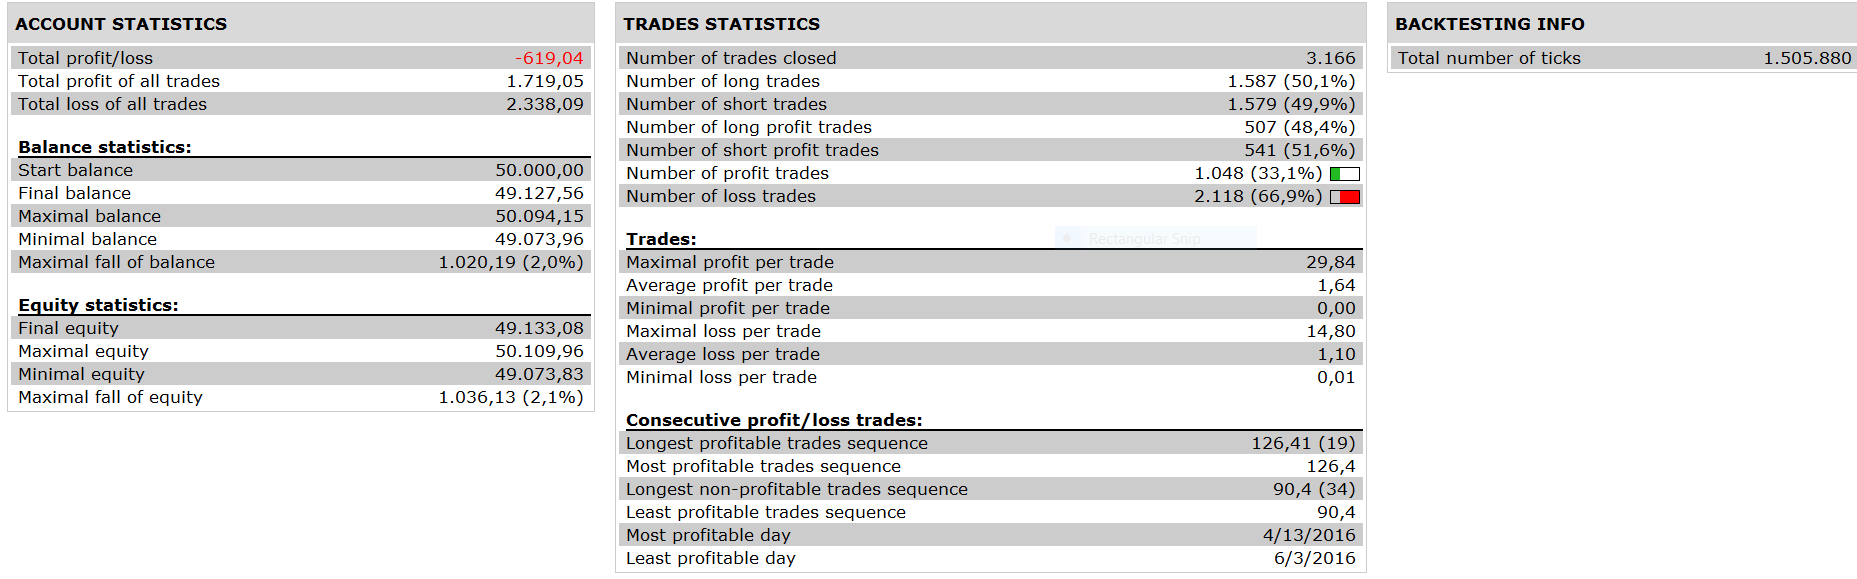Click the Equity statistics section heading
This screenshot has width=1857, height=579.
pyautogui.click(x=98, y=305)
